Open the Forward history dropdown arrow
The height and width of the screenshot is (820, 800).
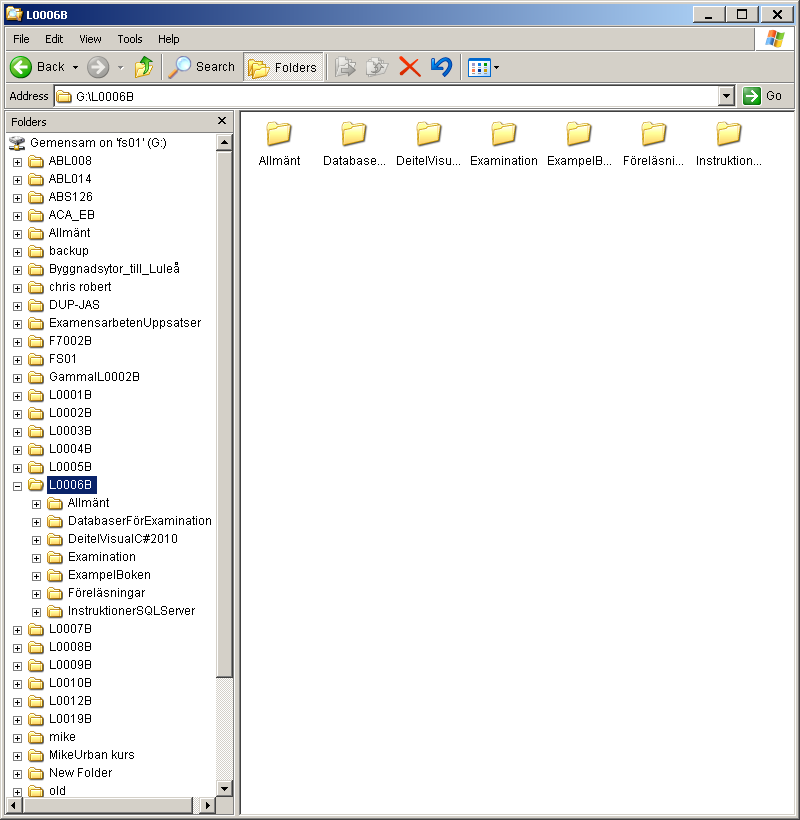pyautogui.click(x=121, y=67)
